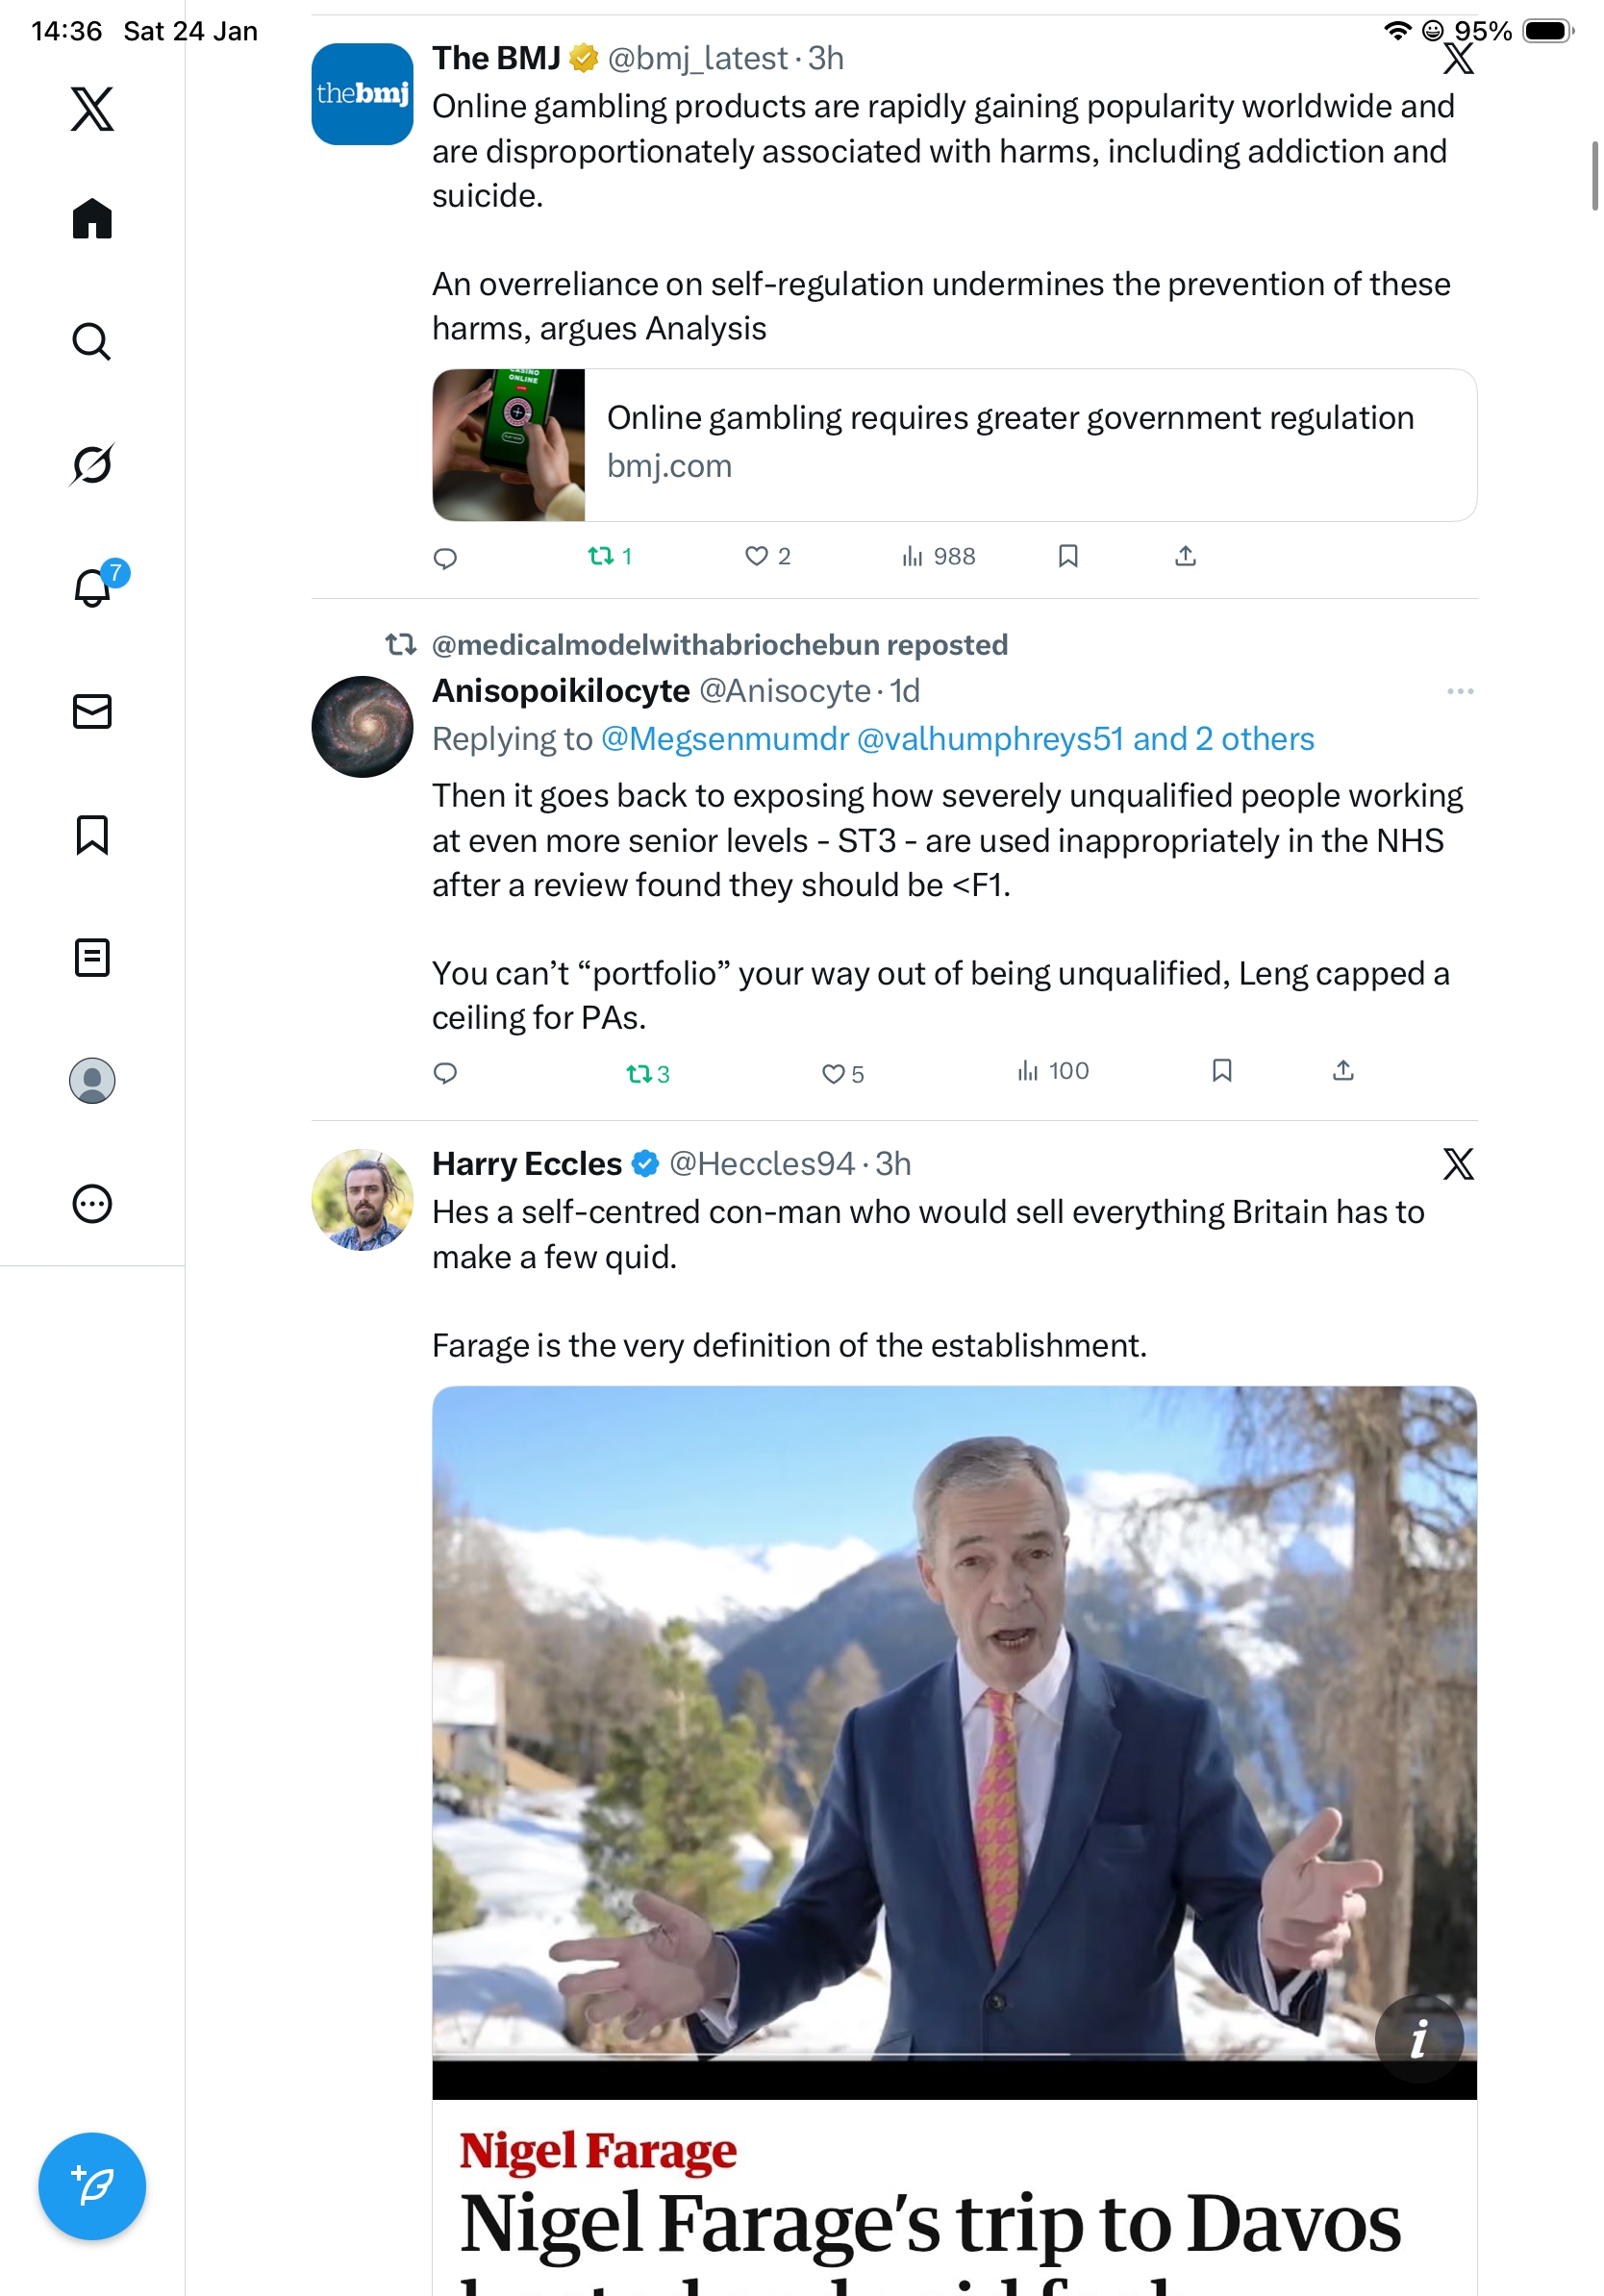1604x2296 pixels.
Task: Open Lists icon in sidebar
Action: click(x=92, y=957)
